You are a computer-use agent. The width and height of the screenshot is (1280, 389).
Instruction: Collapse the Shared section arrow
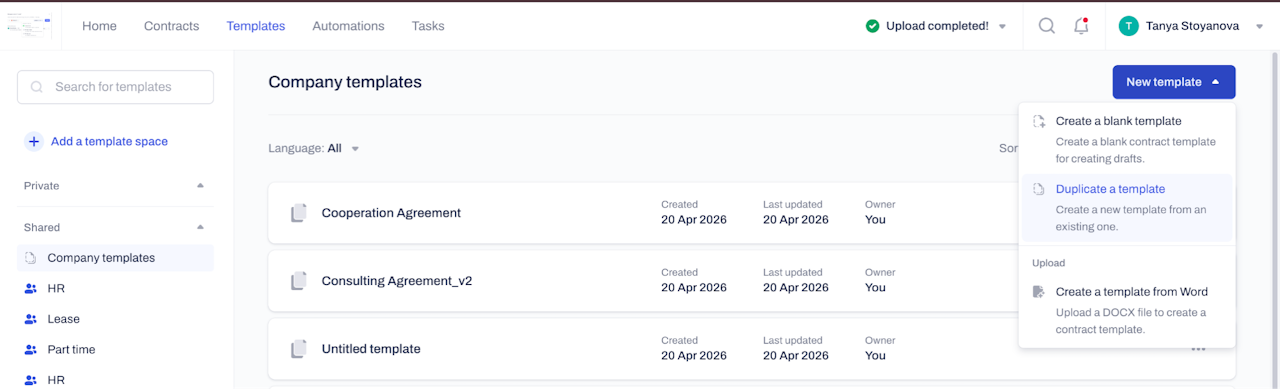[x=200, y=227]
